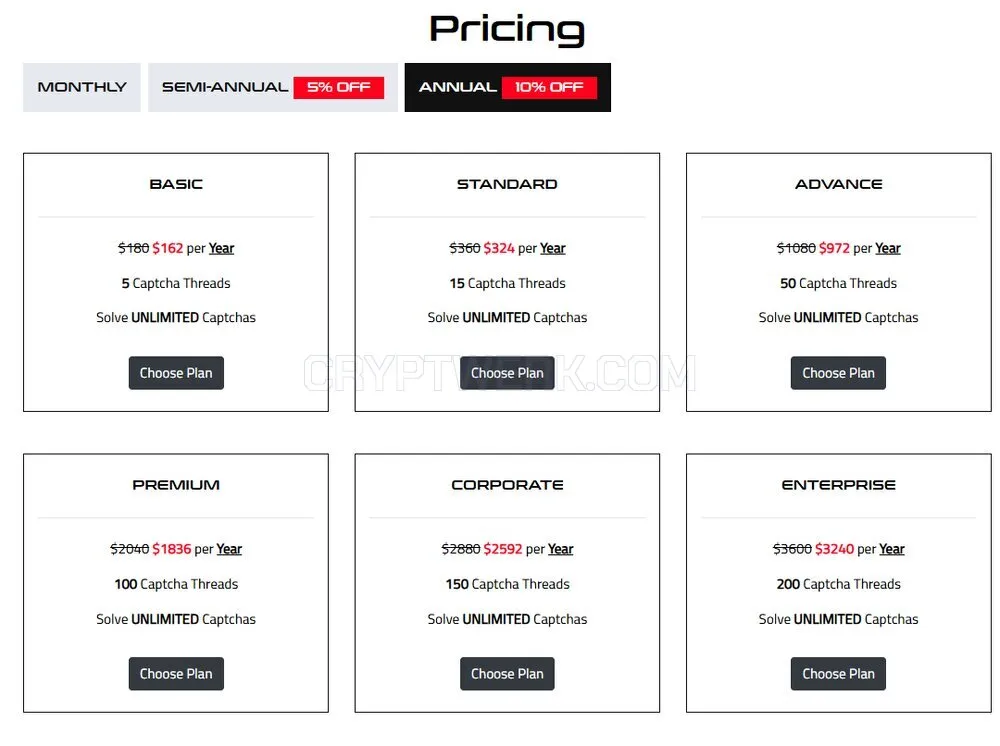1000x746 pixels.
Task: Click the Year link in Enterprise plan
Action: click(x=892, y=550)
